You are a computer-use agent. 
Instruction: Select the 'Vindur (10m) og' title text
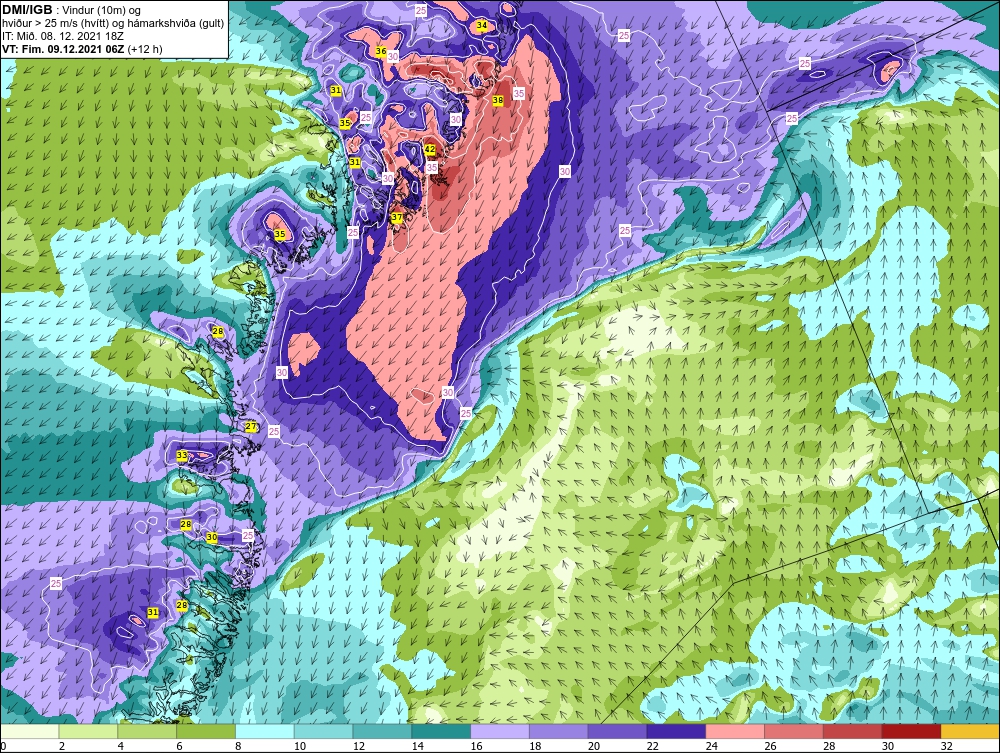pos(102,11)
